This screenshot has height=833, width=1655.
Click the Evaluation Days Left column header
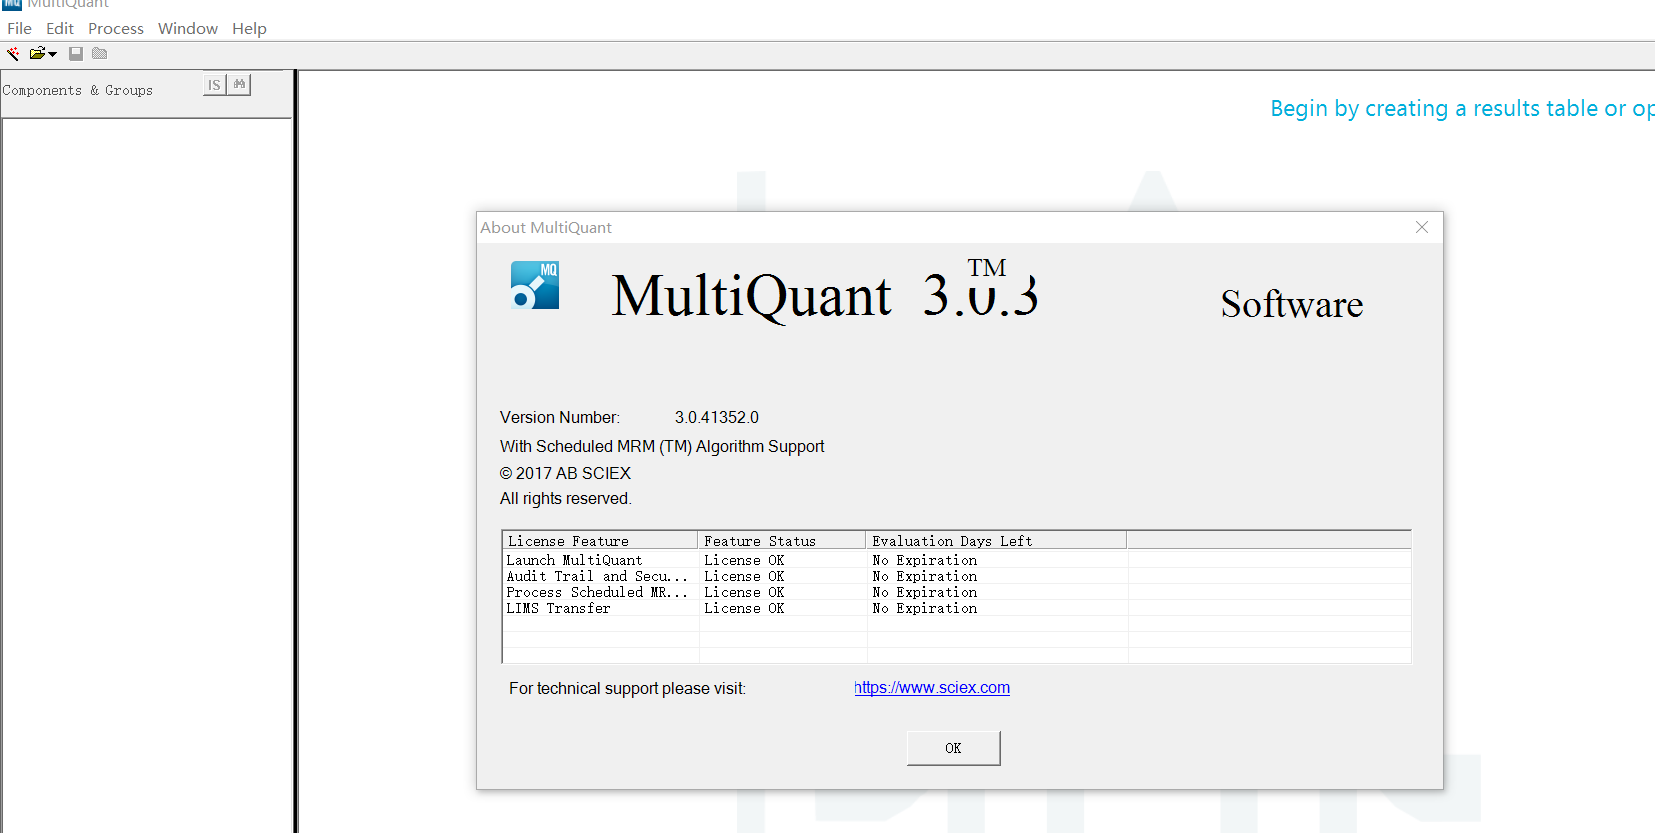996,541
